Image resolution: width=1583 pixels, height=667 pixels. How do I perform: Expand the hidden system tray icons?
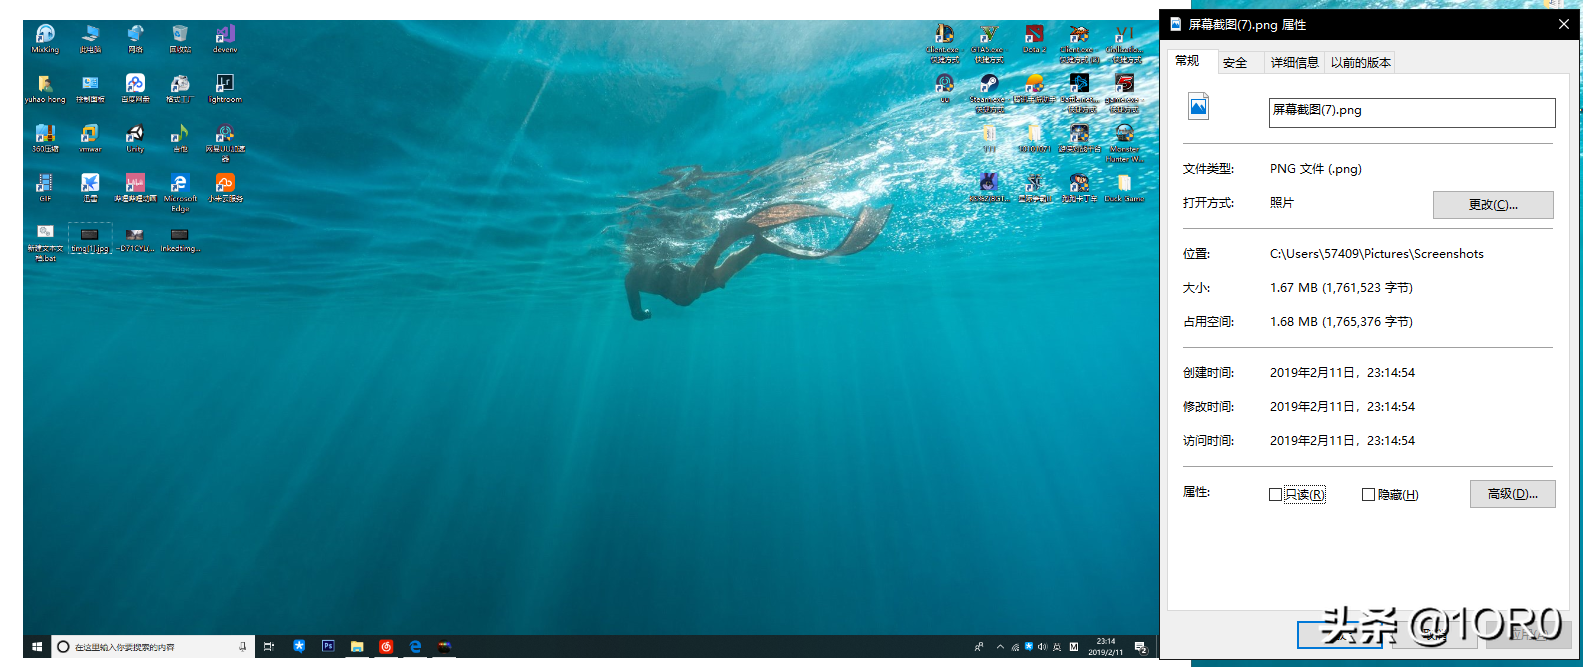click(1000, 647)
